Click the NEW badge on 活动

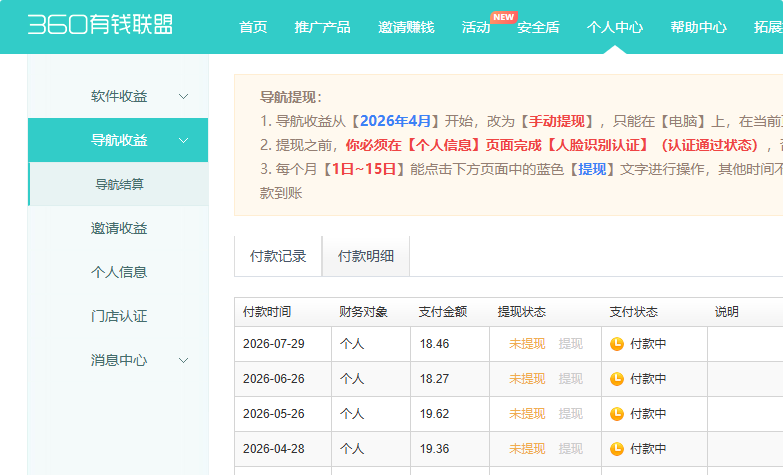click(503, 17)
